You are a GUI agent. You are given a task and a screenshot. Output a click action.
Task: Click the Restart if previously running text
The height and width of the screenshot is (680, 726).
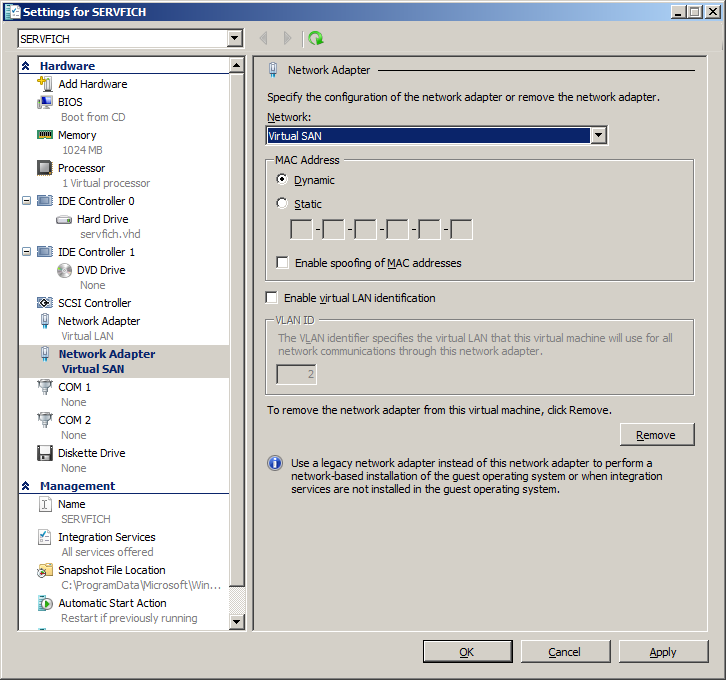[x=129, y=618]
